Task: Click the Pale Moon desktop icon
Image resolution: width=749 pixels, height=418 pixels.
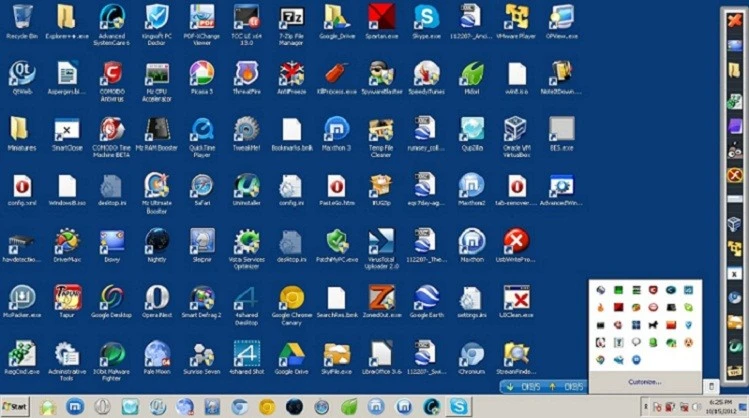Action: click(157, 357)
